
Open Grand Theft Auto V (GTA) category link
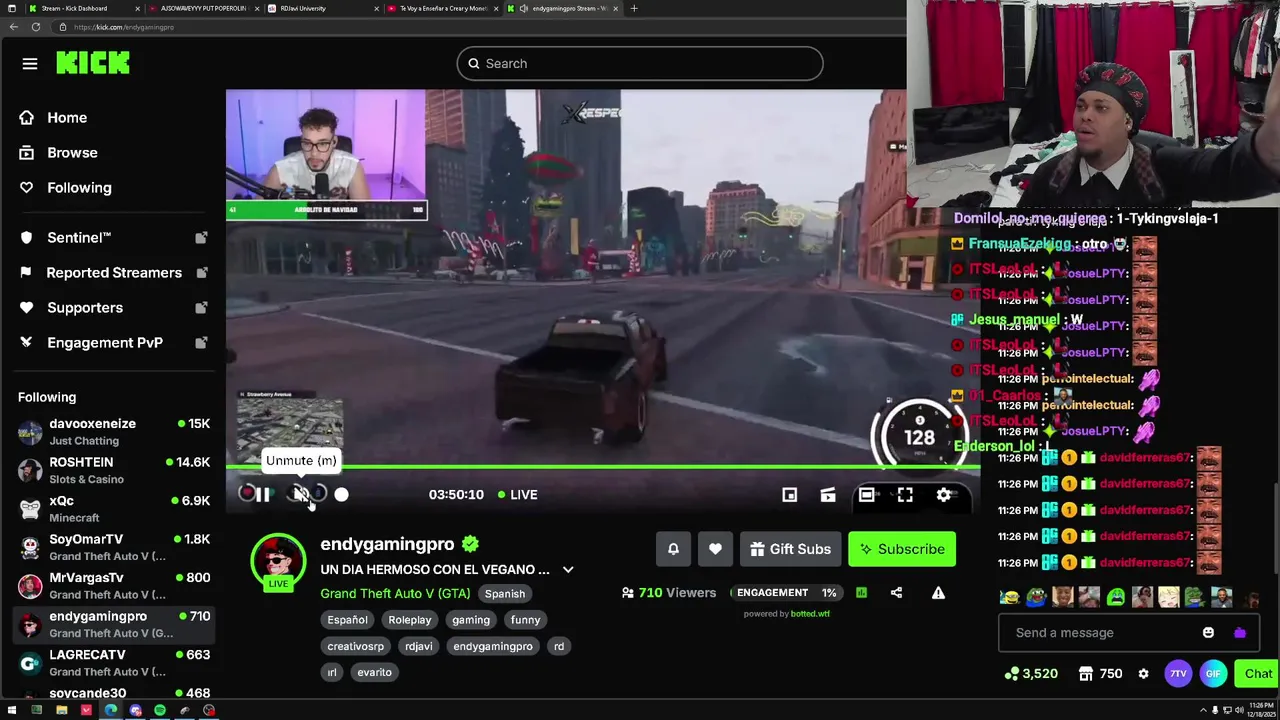click(x=395, y=593)
